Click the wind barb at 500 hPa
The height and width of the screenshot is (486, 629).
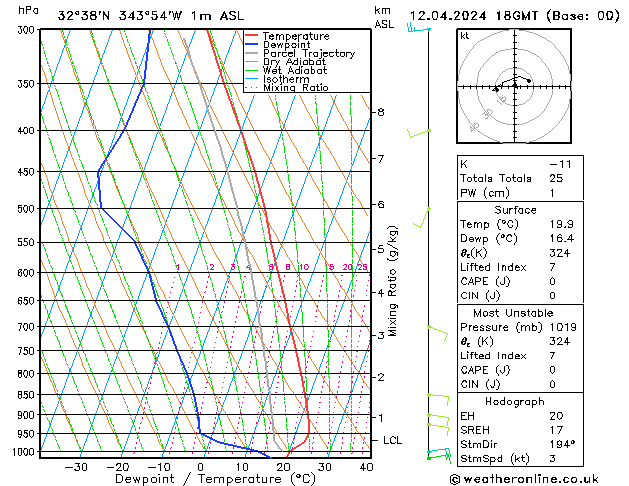[422, 218]
